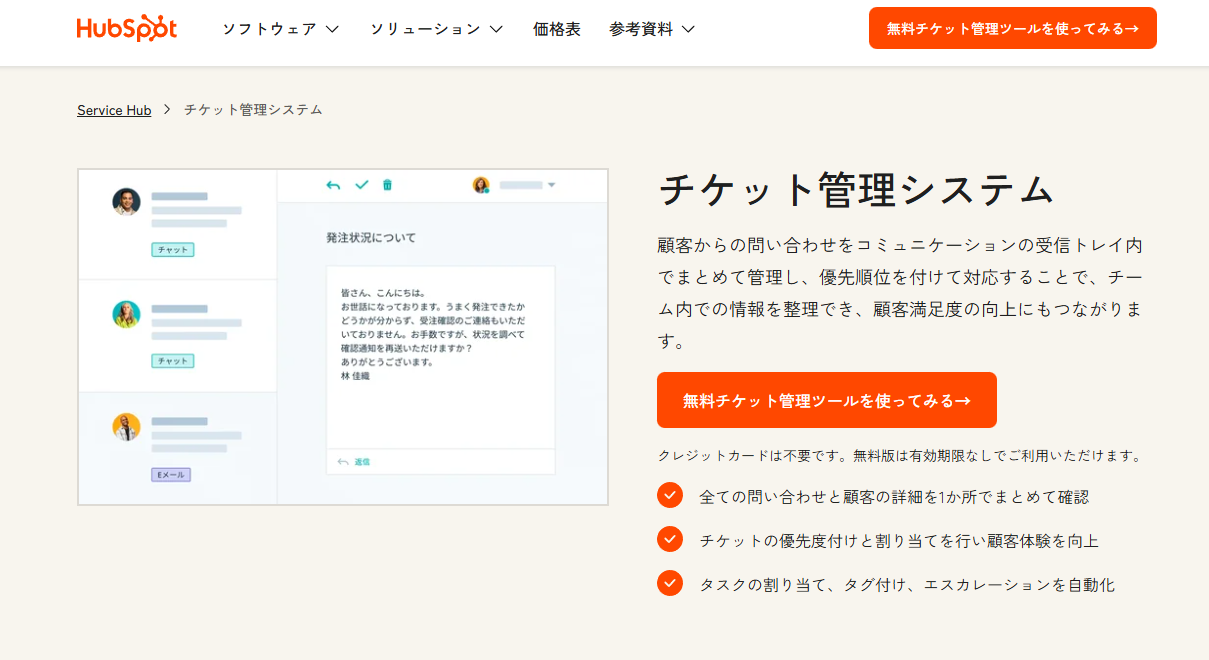Click the orange 無料チケット管理ツールを使ってみる button
This screenshot has height=660, width=1209.
click(x=827, y=399)
